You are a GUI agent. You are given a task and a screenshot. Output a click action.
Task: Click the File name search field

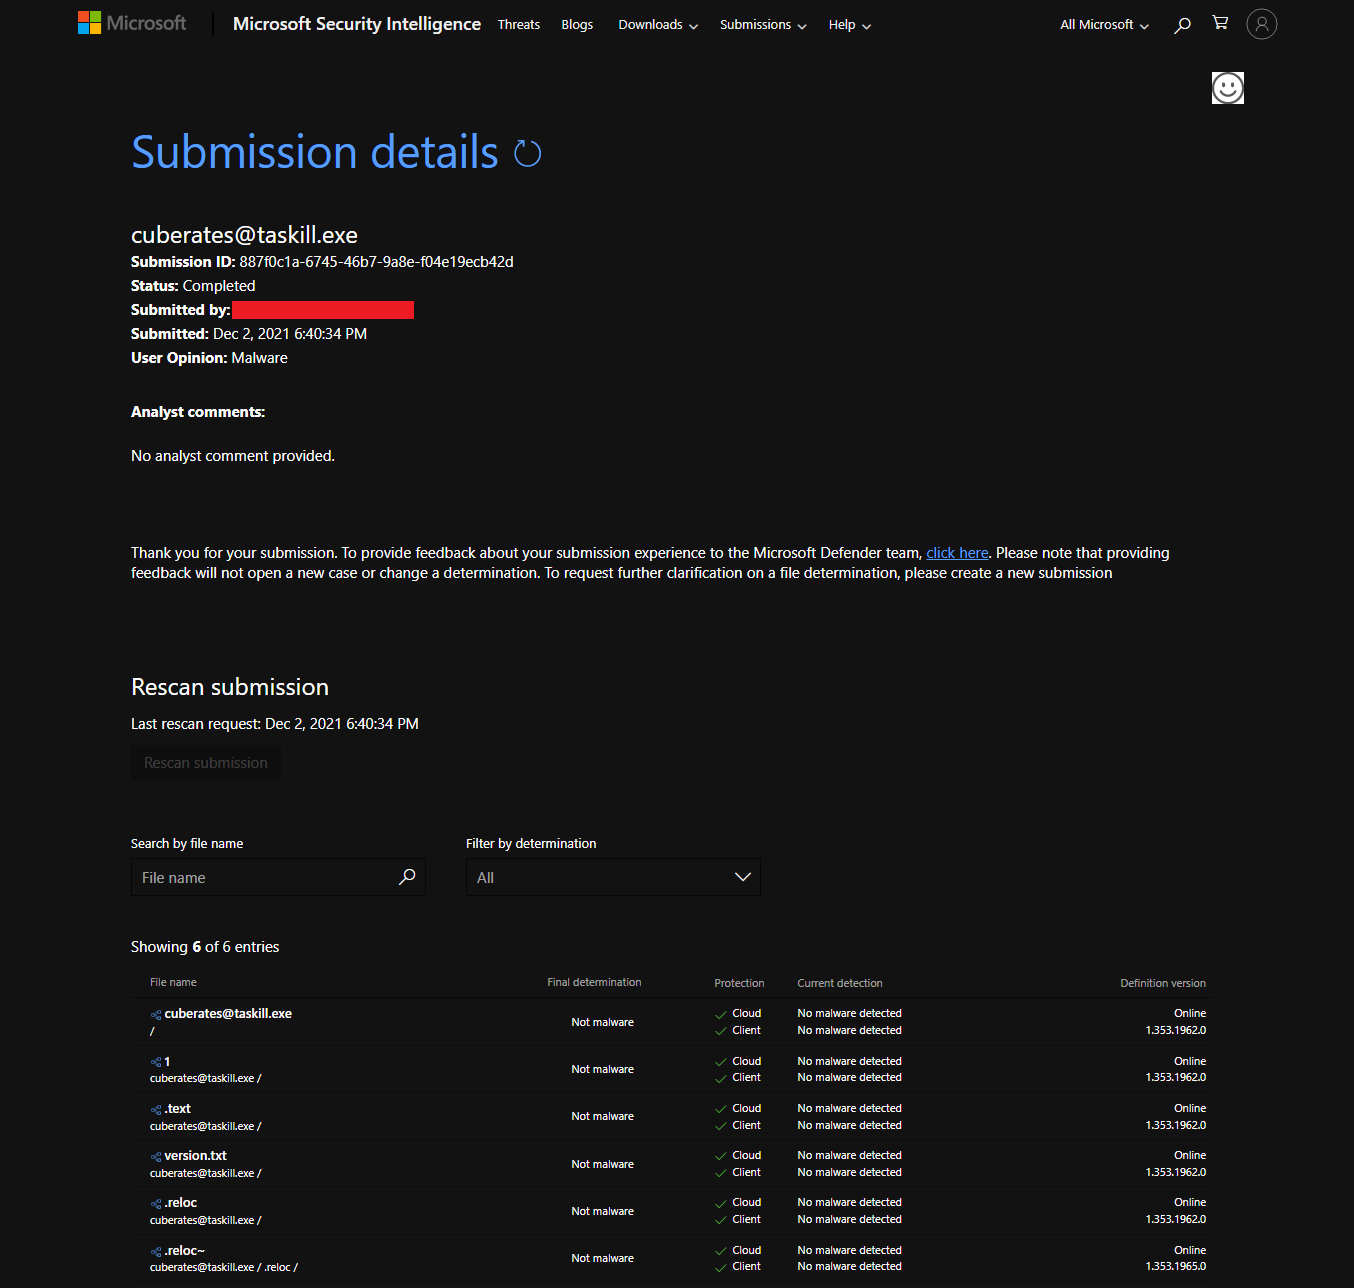265,877
